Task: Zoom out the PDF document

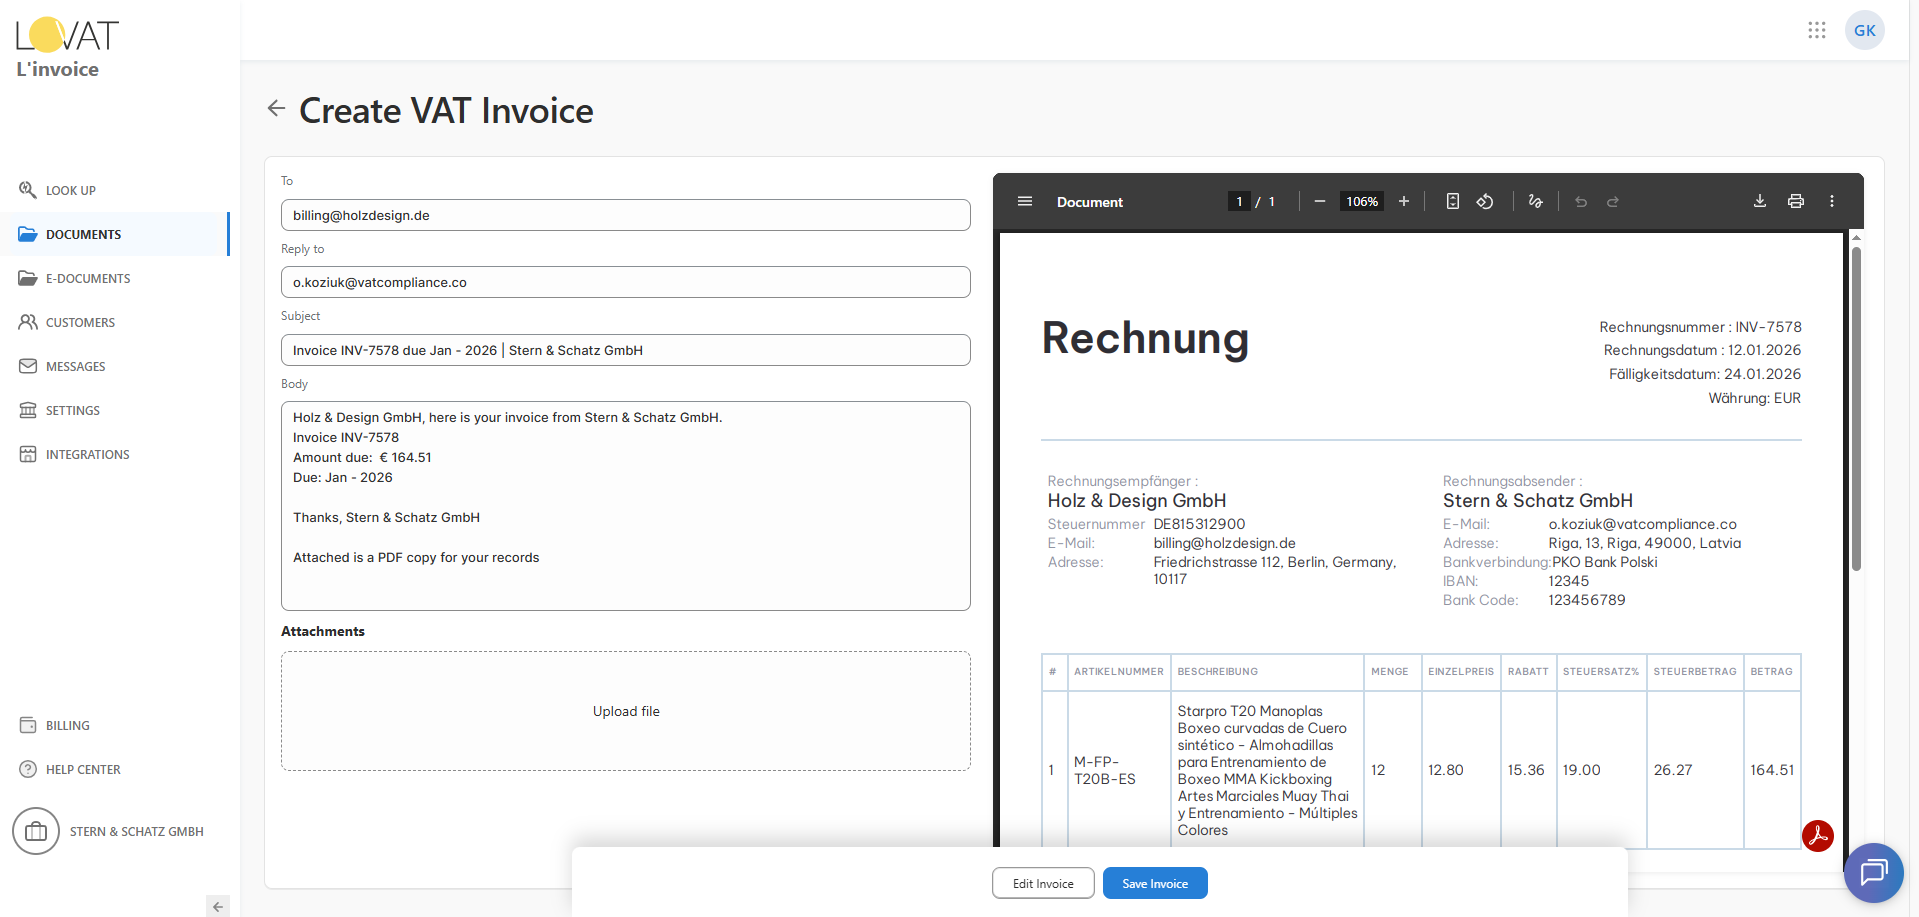Action: point(1319,201)
